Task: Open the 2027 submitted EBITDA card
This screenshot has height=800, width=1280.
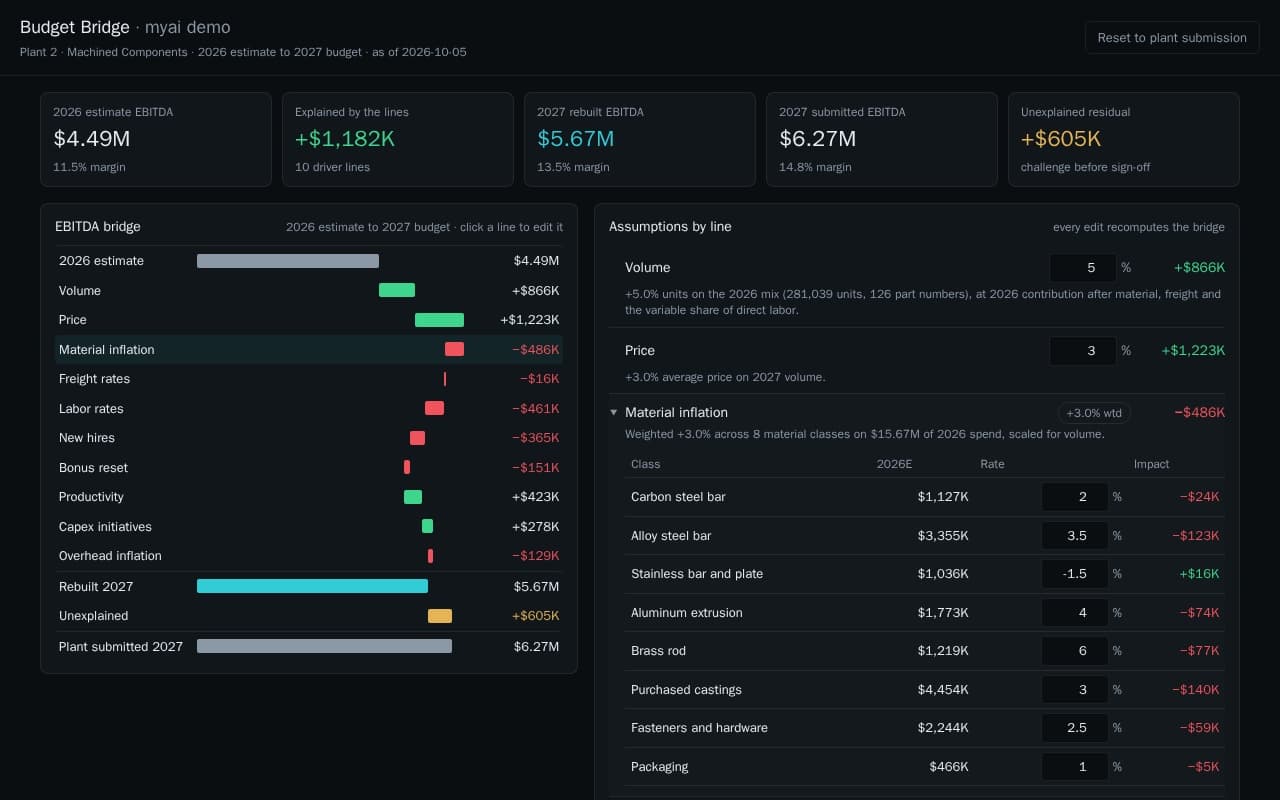Action: click(x=882, y=140)
